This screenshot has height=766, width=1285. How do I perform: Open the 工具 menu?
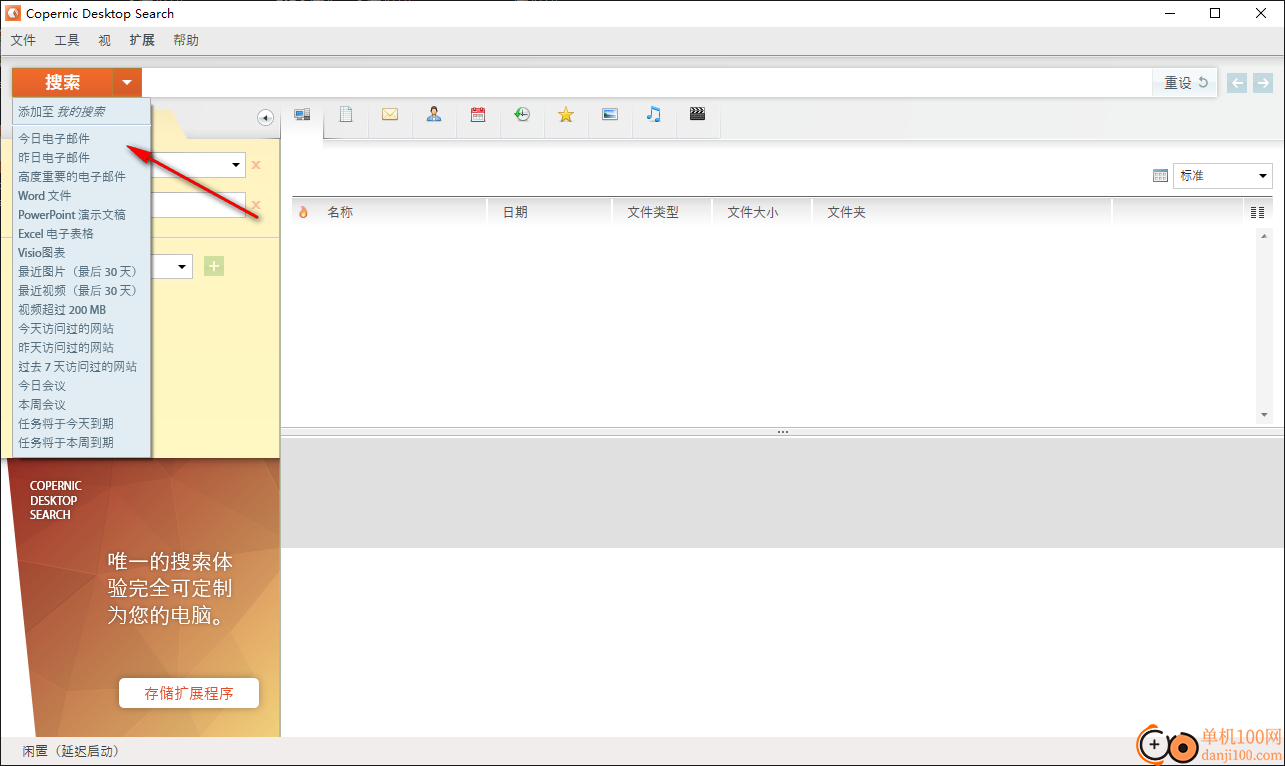[x=67, y=40]
